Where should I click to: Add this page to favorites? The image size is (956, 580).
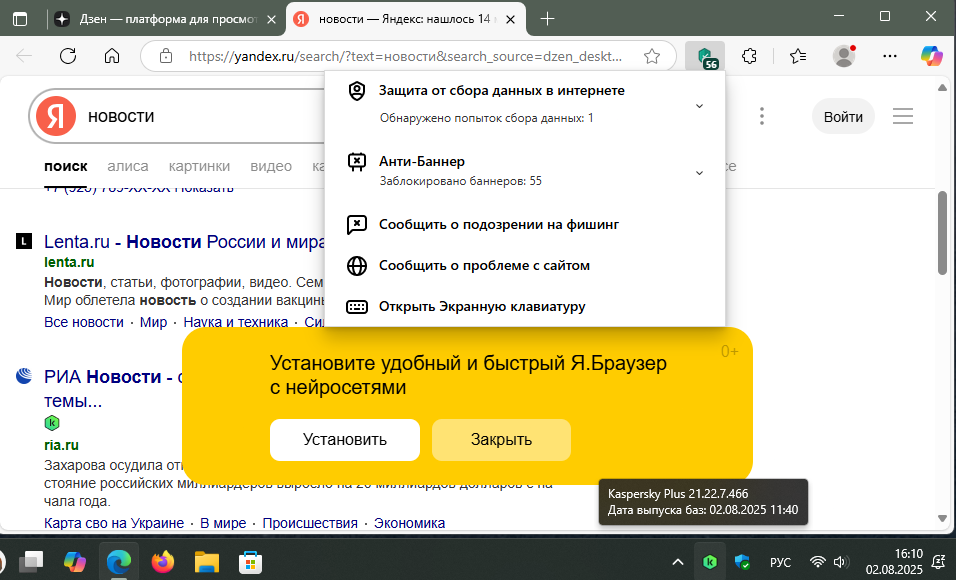click(x=652, y=57)
